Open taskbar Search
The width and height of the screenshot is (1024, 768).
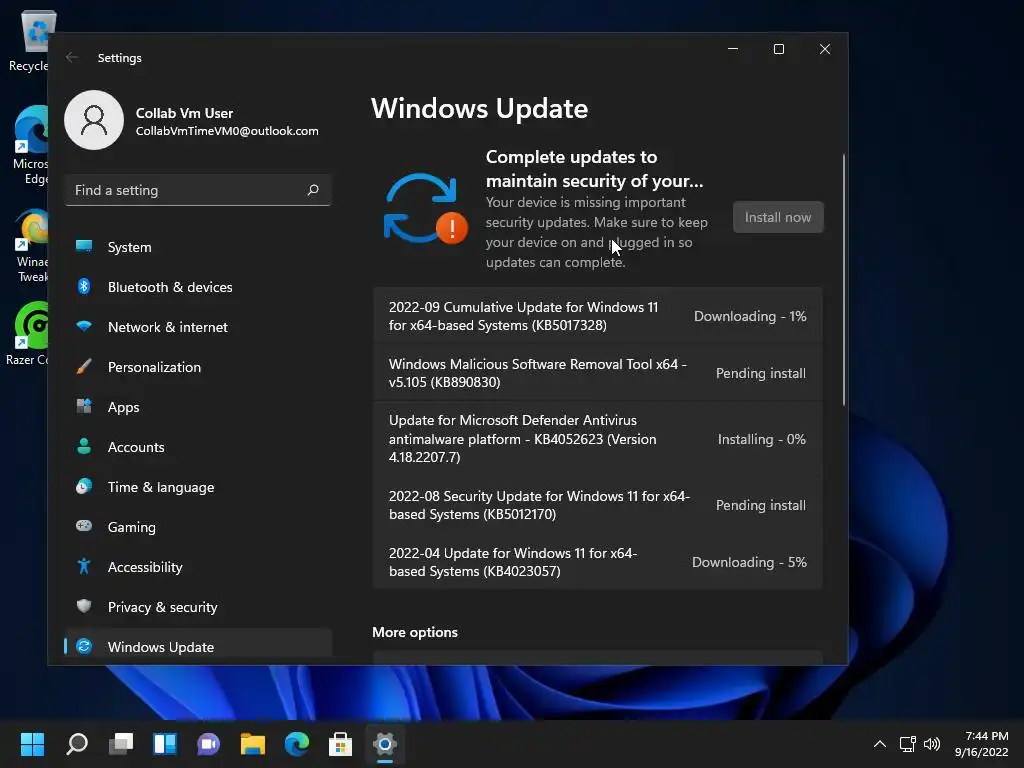coord(76,743)
